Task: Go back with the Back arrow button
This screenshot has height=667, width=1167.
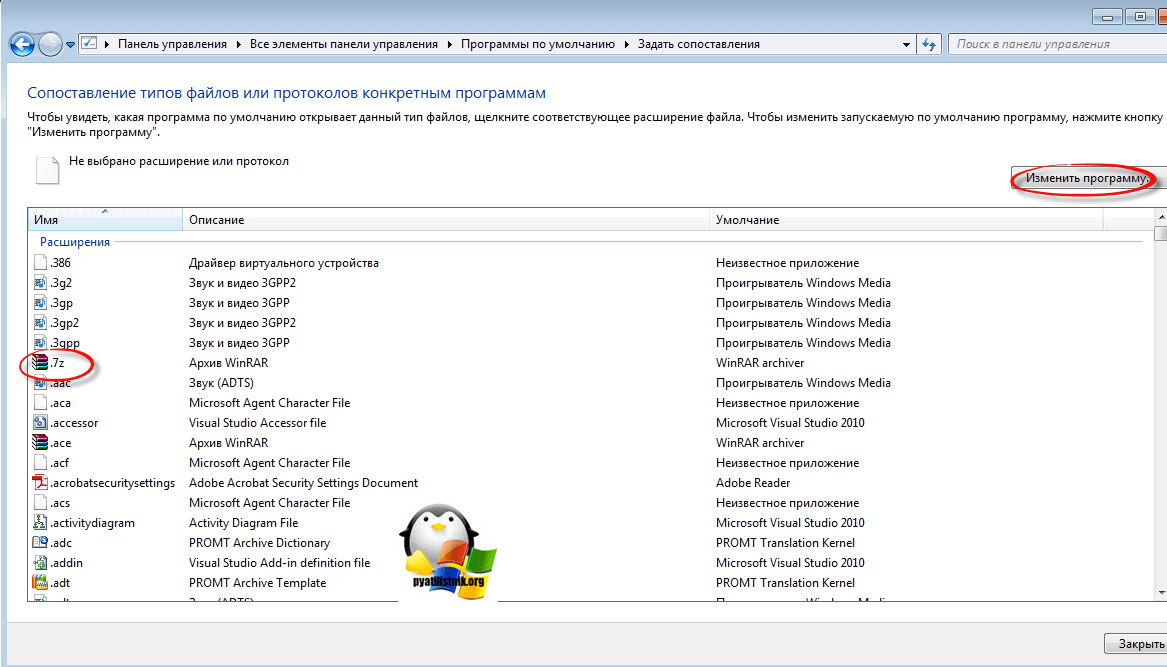Action: [22, 44]
